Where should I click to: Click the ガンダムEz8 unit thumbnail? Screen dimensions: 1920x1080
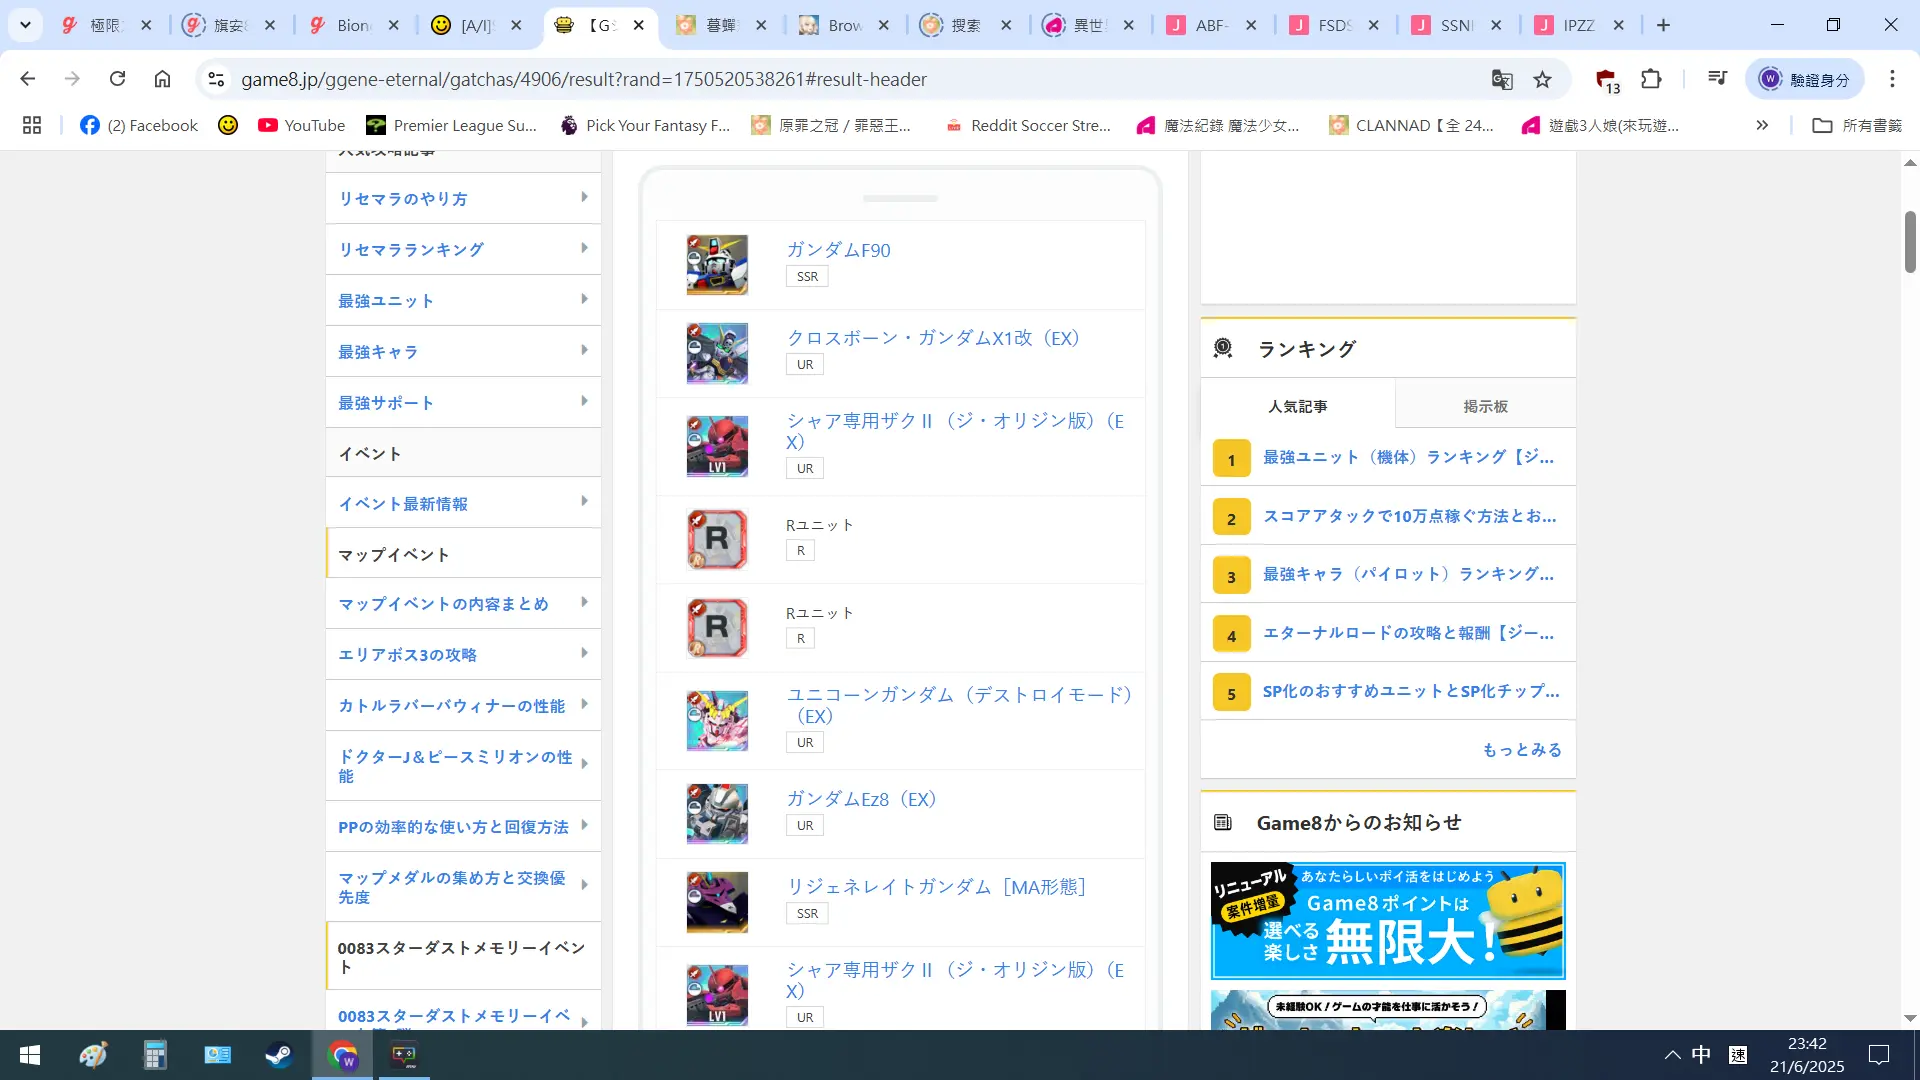coord(717,814)
